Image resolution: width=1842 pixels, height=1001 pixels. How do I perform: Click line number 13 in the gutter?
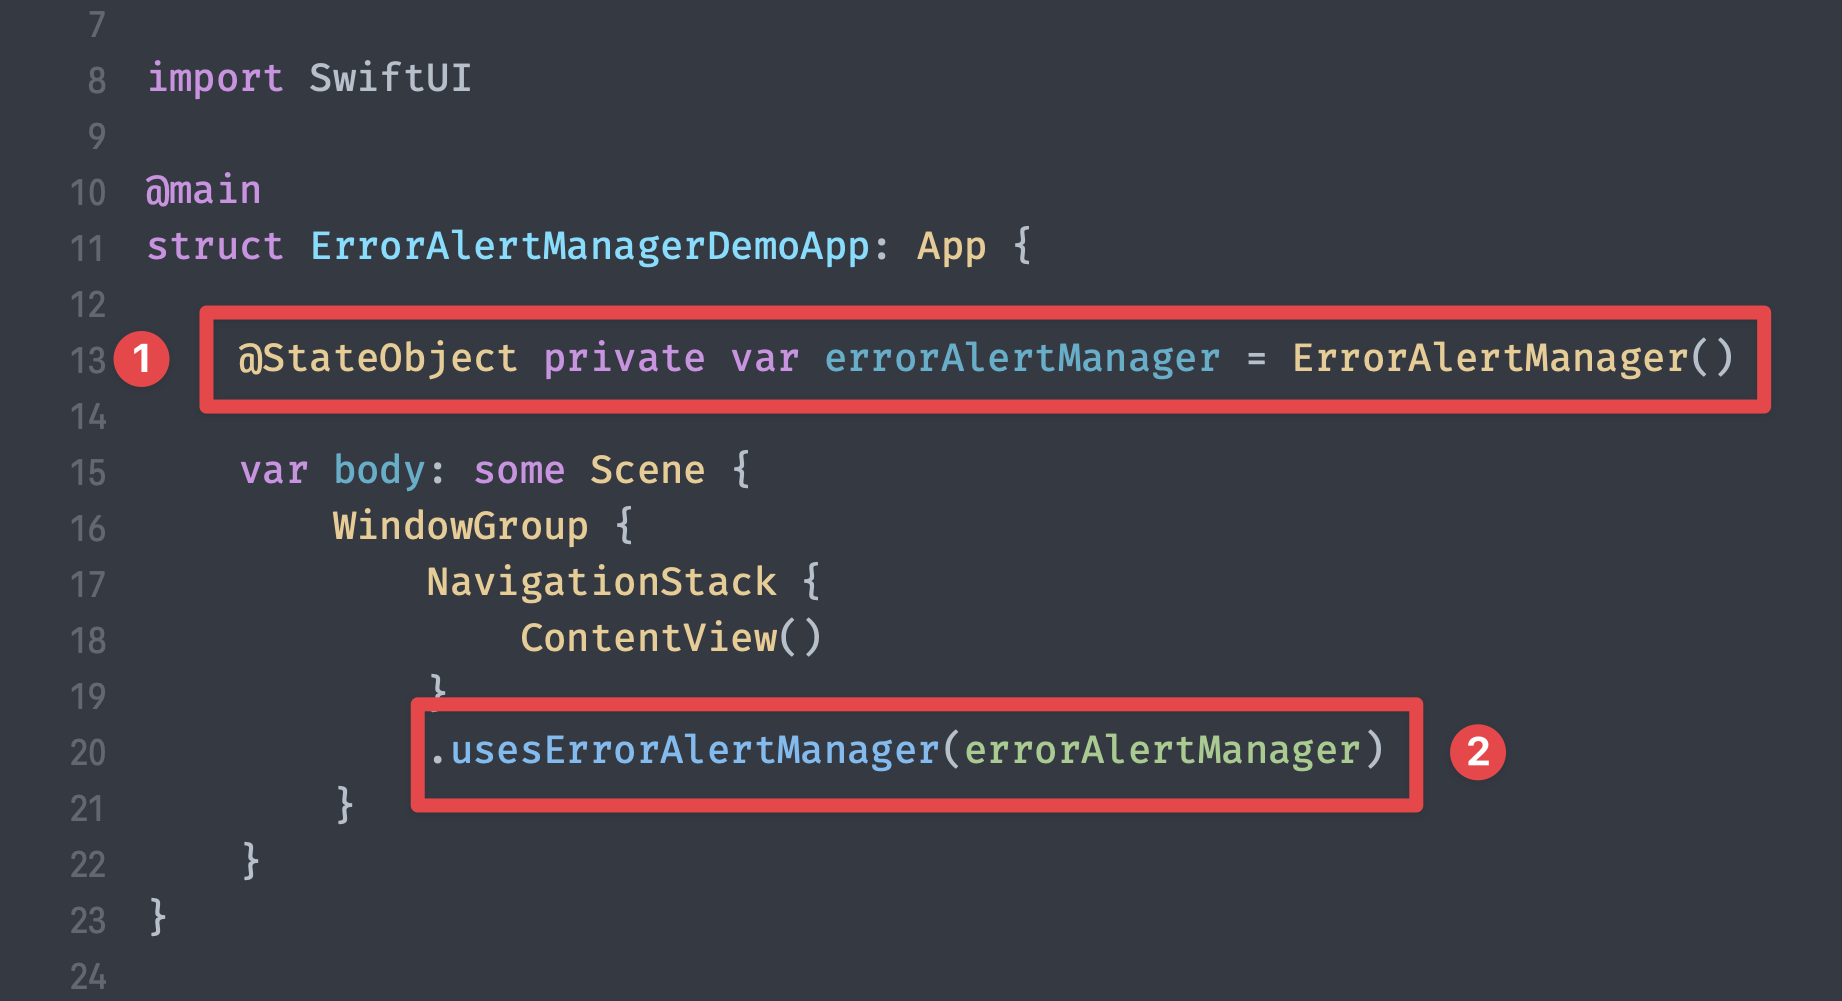(88, 360)
